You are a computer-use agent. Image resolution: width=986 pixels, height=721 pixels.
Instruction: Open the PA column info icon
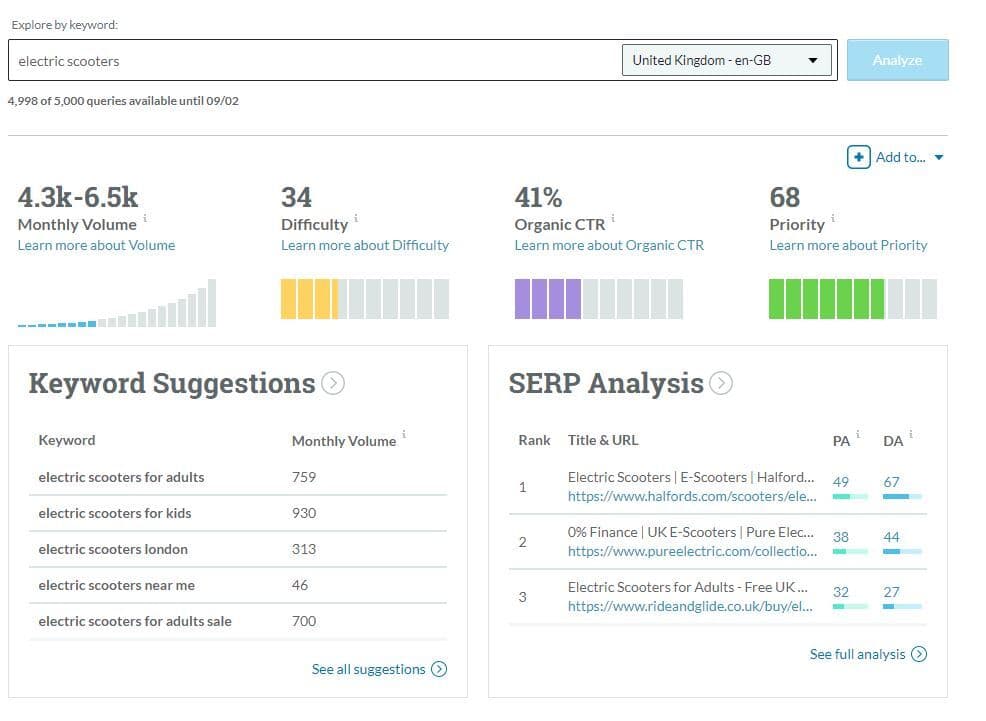[858, 434]
